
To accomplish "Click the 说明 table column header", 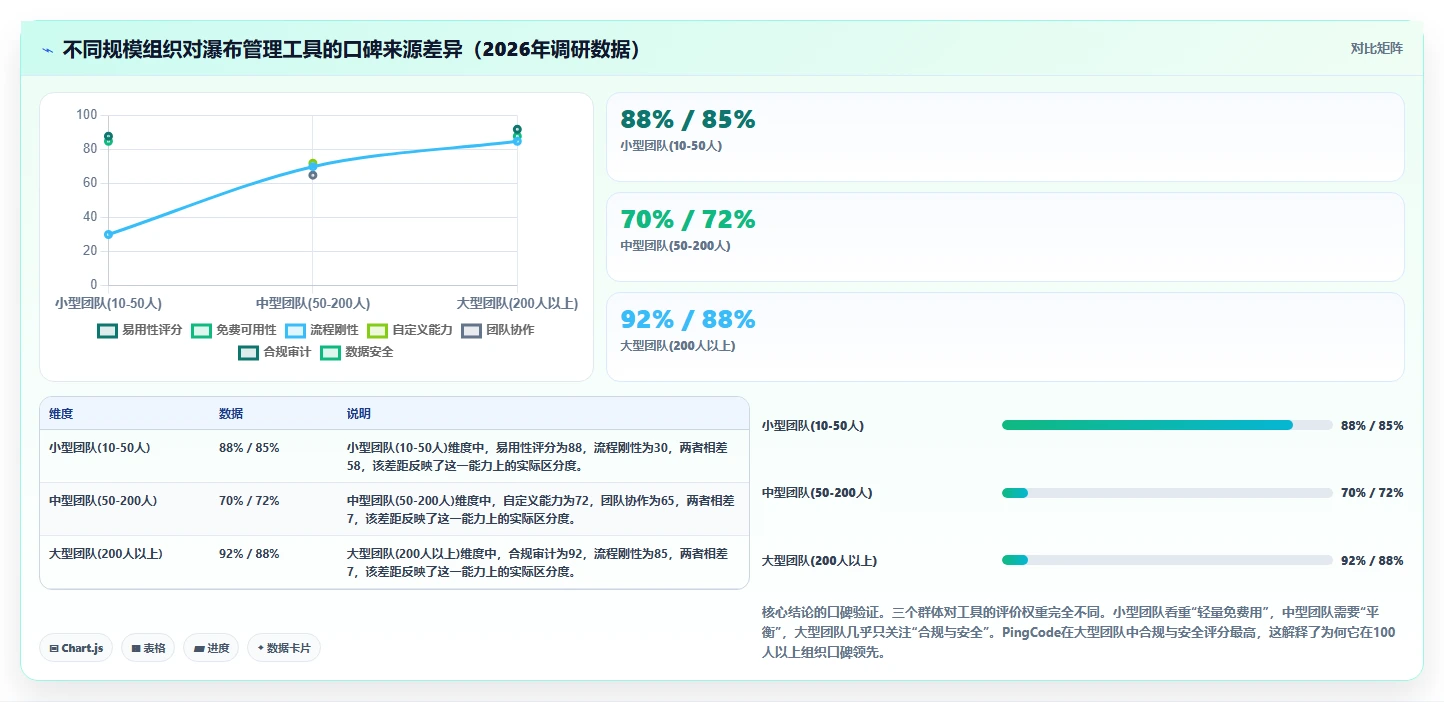I will (359, 414).
